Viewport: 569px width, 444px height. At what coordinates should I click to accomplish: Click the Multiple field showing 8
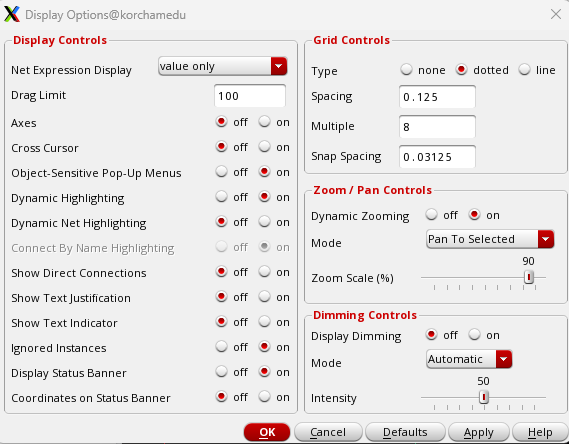437,127
